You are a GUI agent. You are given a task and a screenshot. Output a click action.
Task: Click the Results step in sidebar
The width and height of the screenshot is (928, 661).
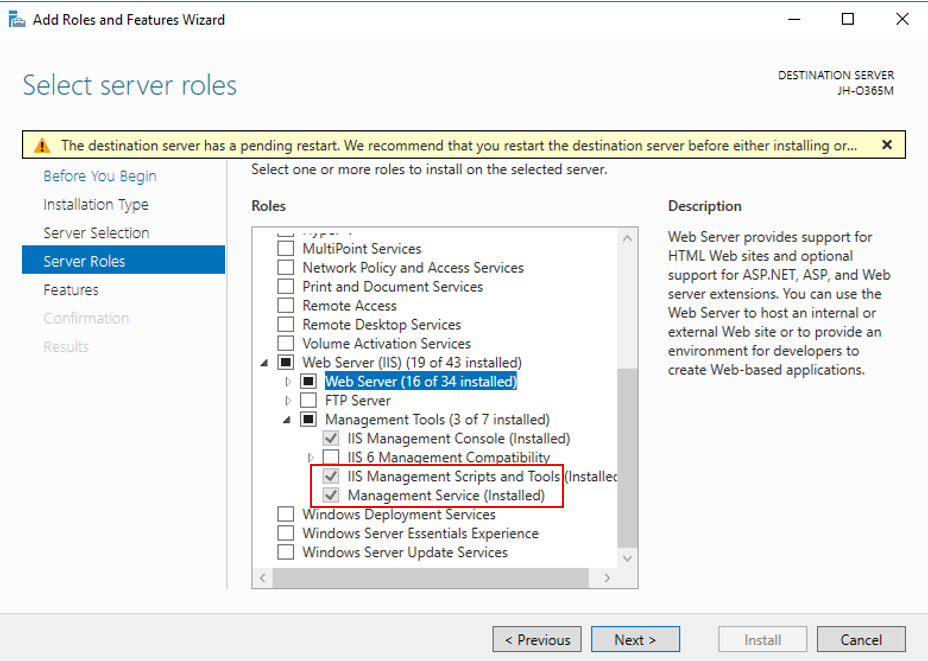[x=66, y=346]
